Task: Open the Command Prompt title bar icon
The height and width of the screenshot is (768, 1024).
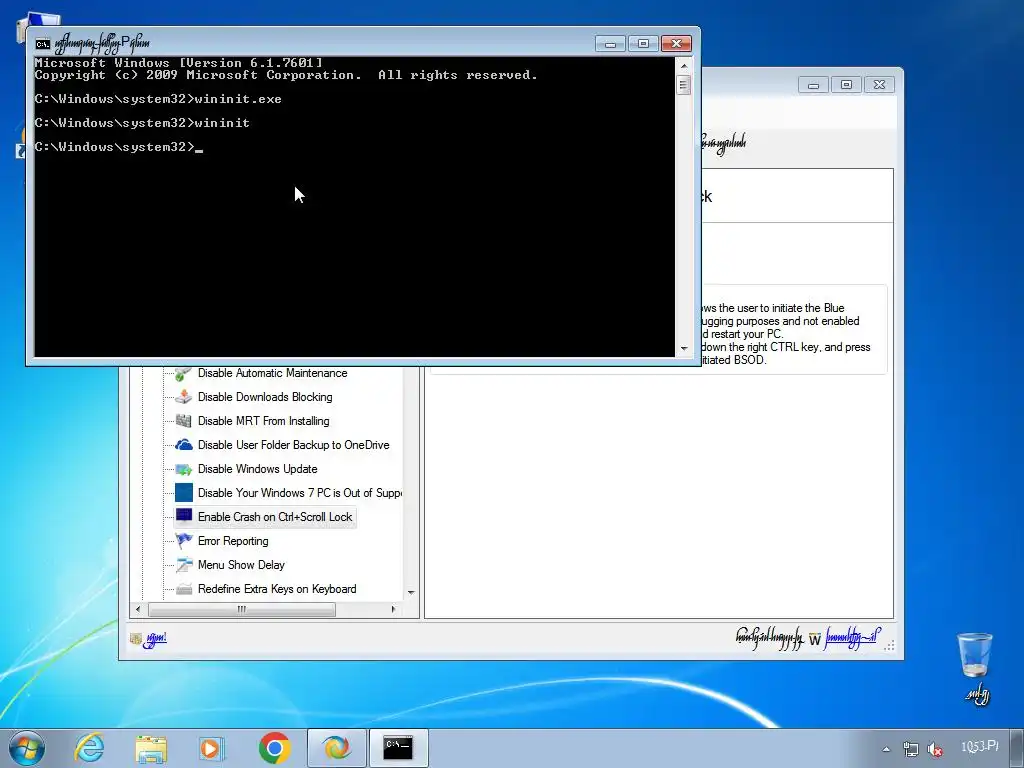Action: click(43, 44)
